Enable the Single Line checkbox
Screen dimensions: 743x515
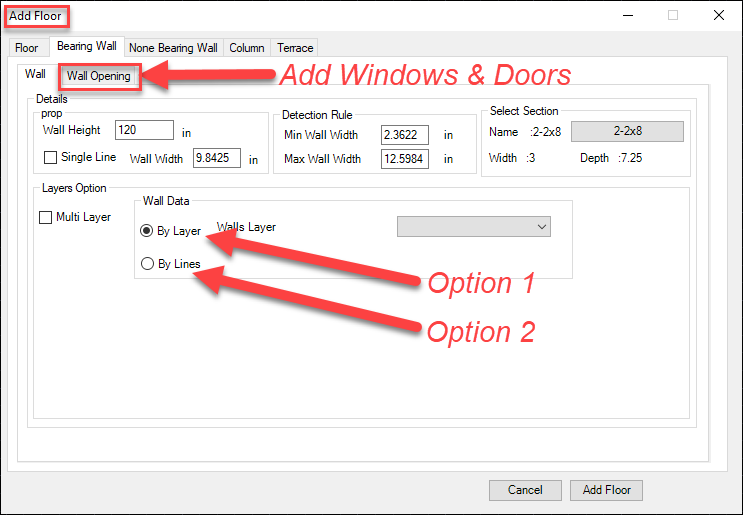point(51,158)
